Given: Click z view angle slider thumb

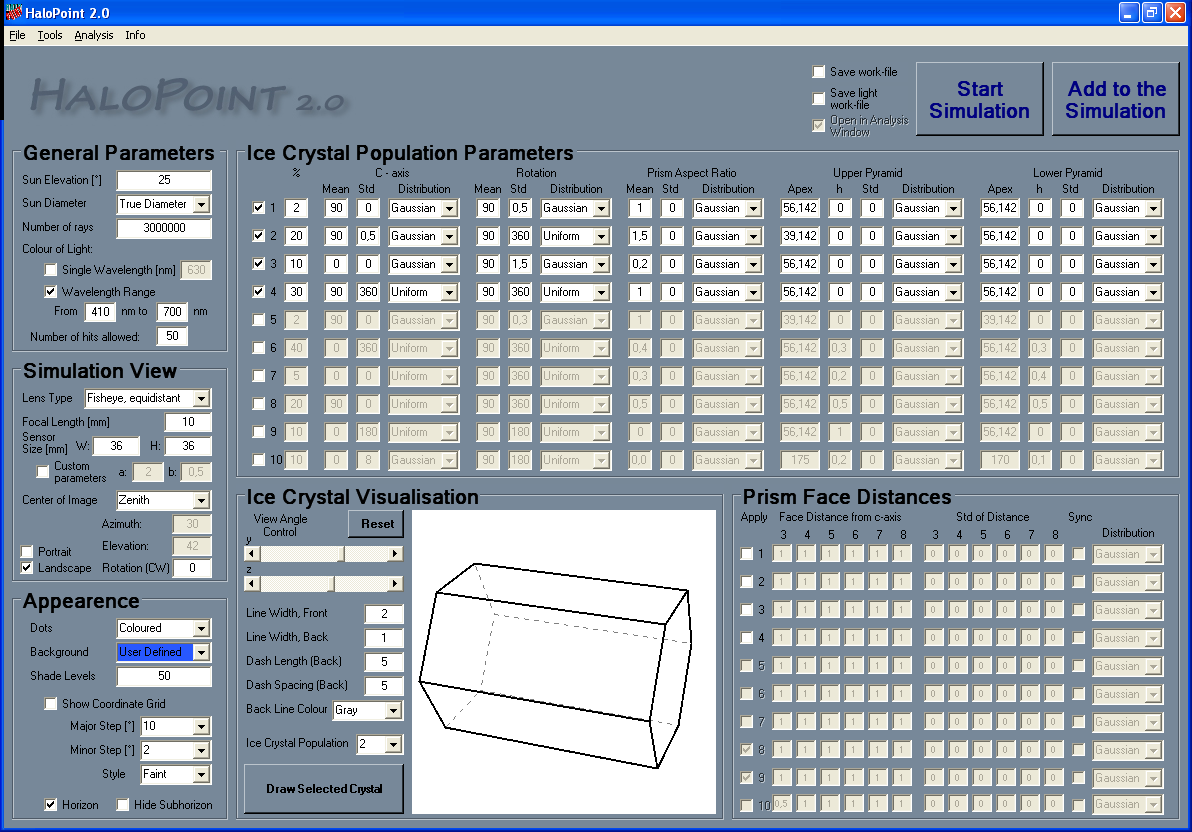Looking at the screenshot, I should coord(331,583).
